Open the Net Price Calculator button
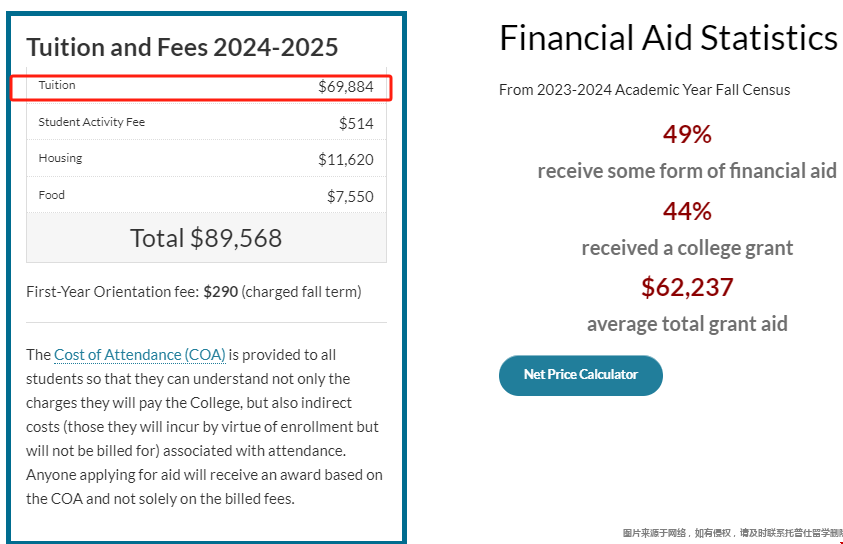 [581, 375]
